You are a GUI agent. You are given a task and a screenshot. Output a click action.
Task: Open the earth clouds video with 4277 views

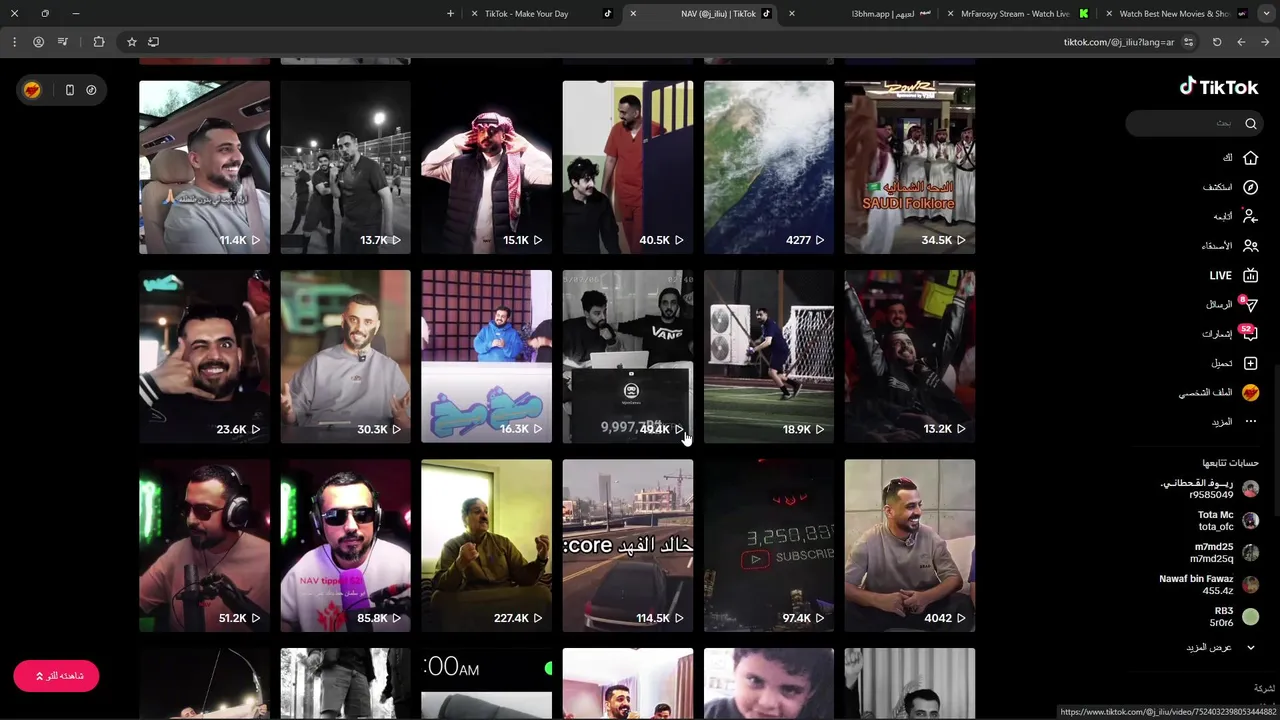[x=768, y=167]
